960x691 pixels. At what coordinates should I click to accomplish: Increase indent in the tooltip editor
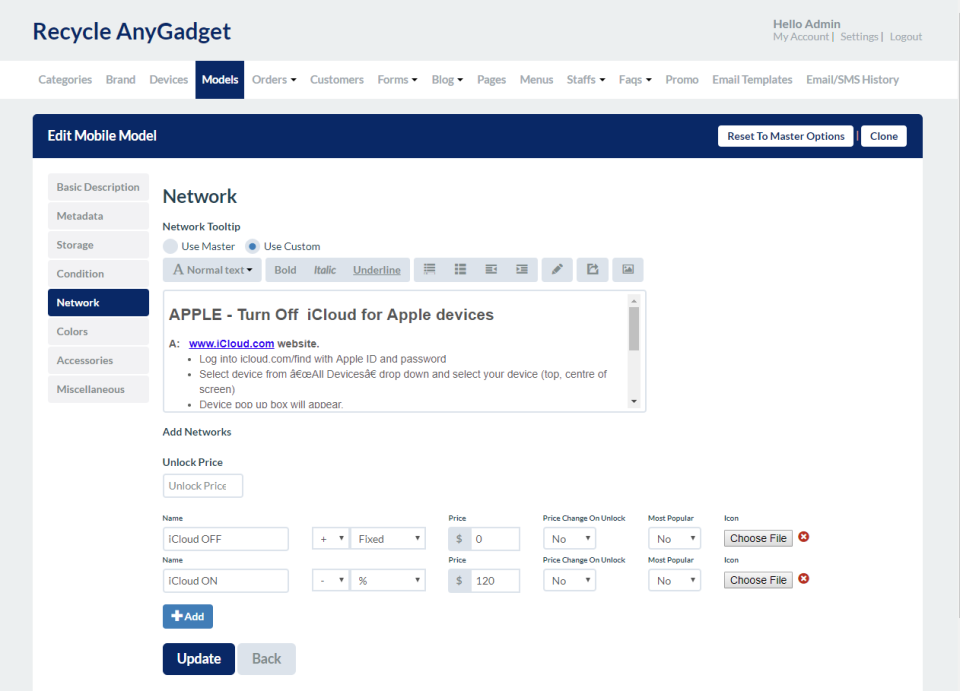click(x=521, y=269)
